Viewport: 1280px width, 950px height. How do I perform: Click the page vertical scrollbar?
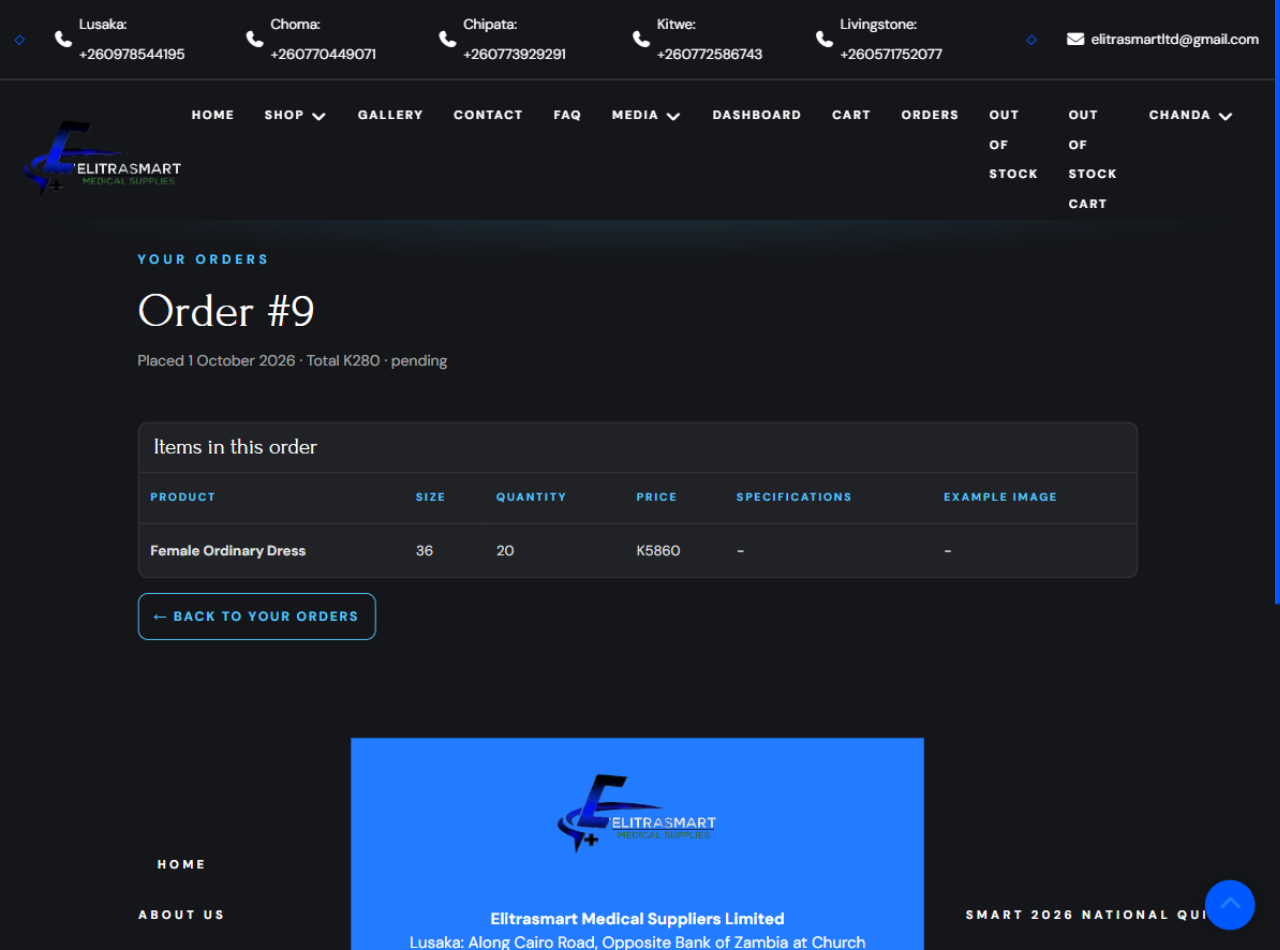tap(1277, 302)
